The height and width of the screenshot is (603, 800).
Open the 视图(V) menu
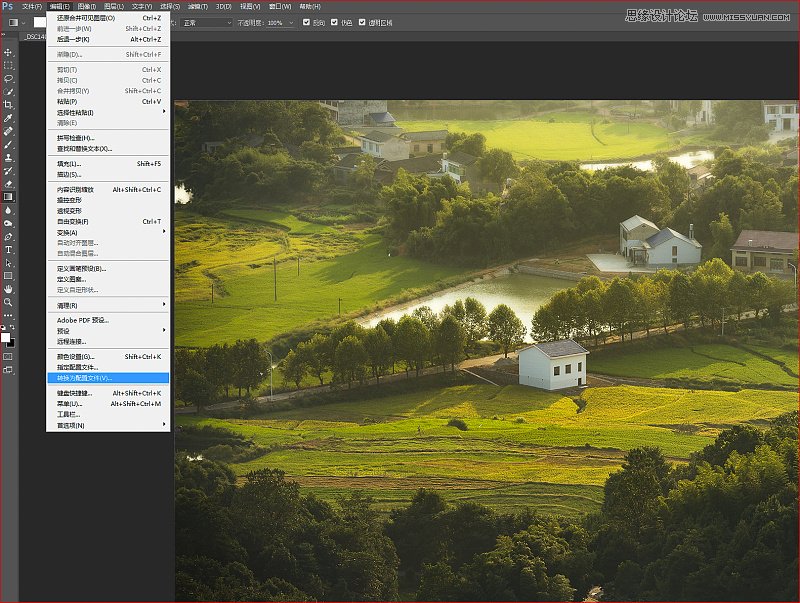tap(250, 7)
